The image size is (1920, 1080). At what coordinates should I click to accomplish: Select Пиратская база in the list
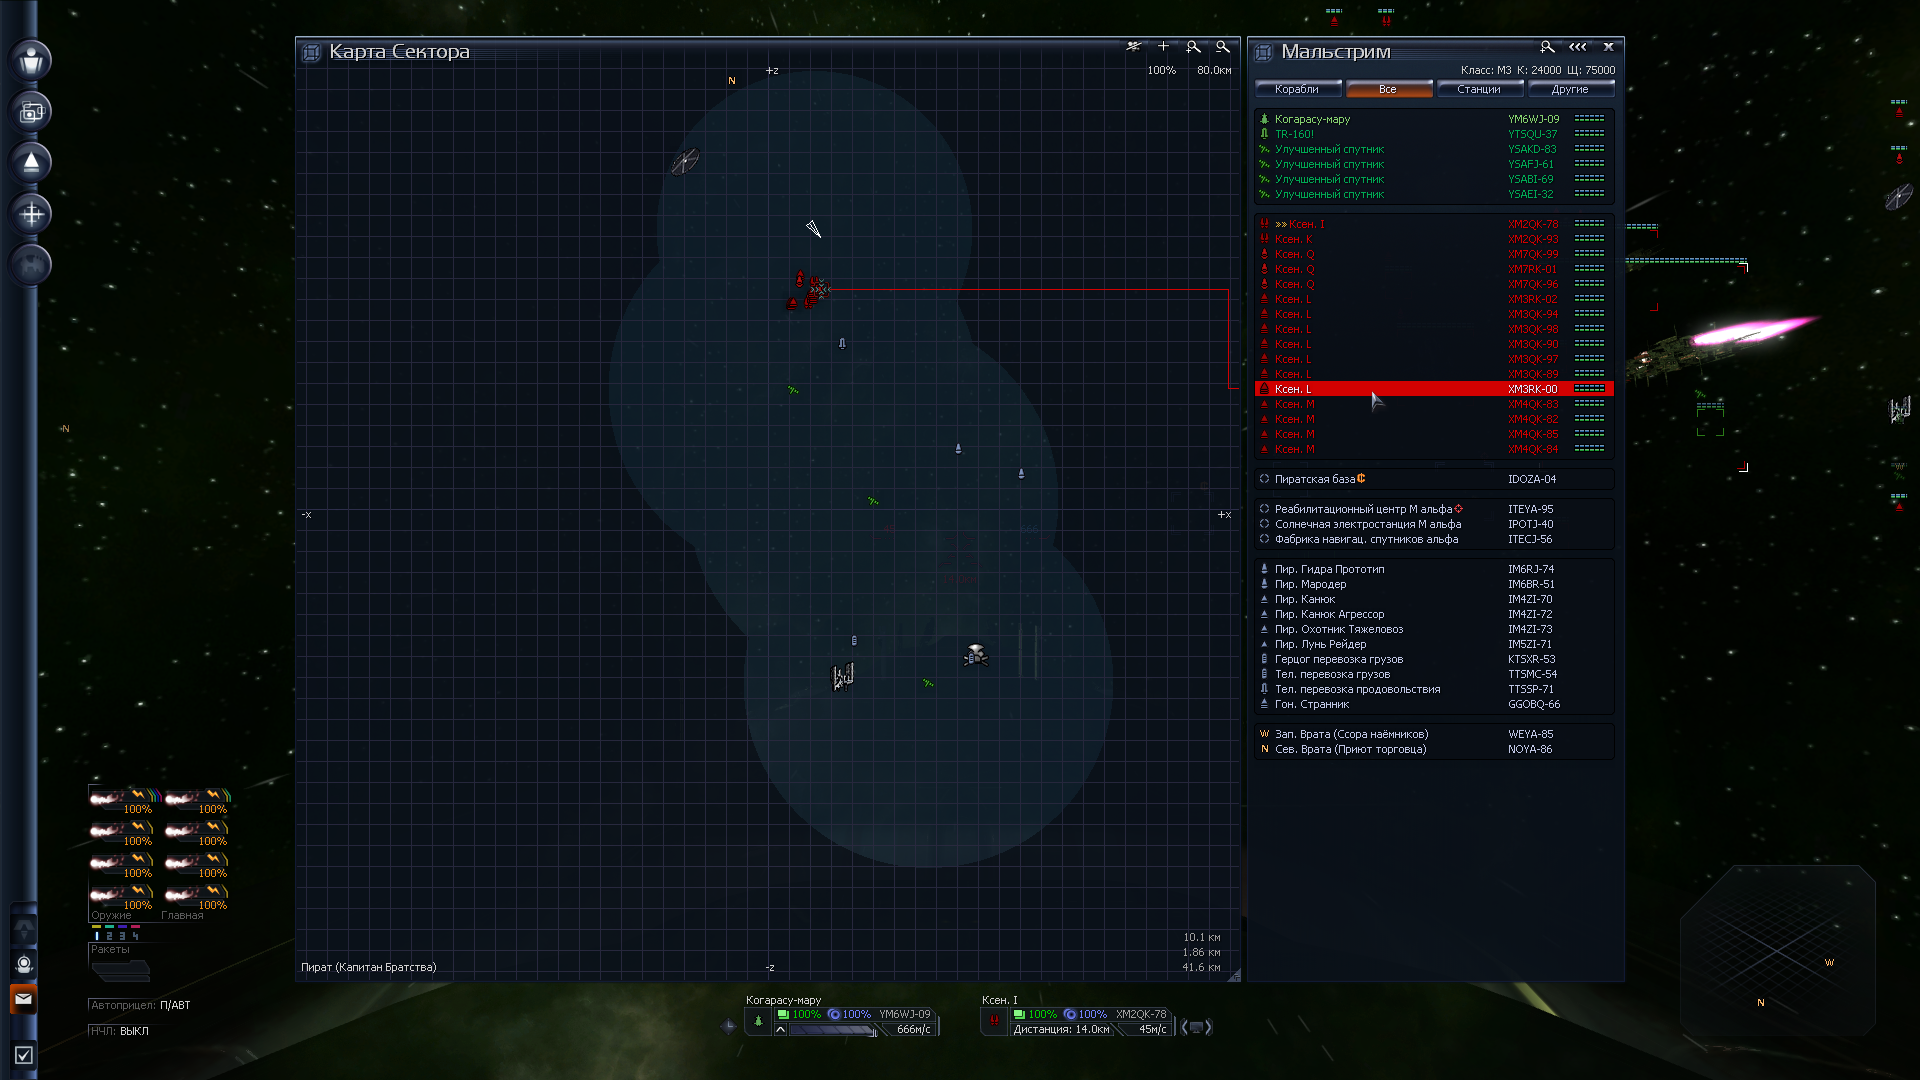1434,479
